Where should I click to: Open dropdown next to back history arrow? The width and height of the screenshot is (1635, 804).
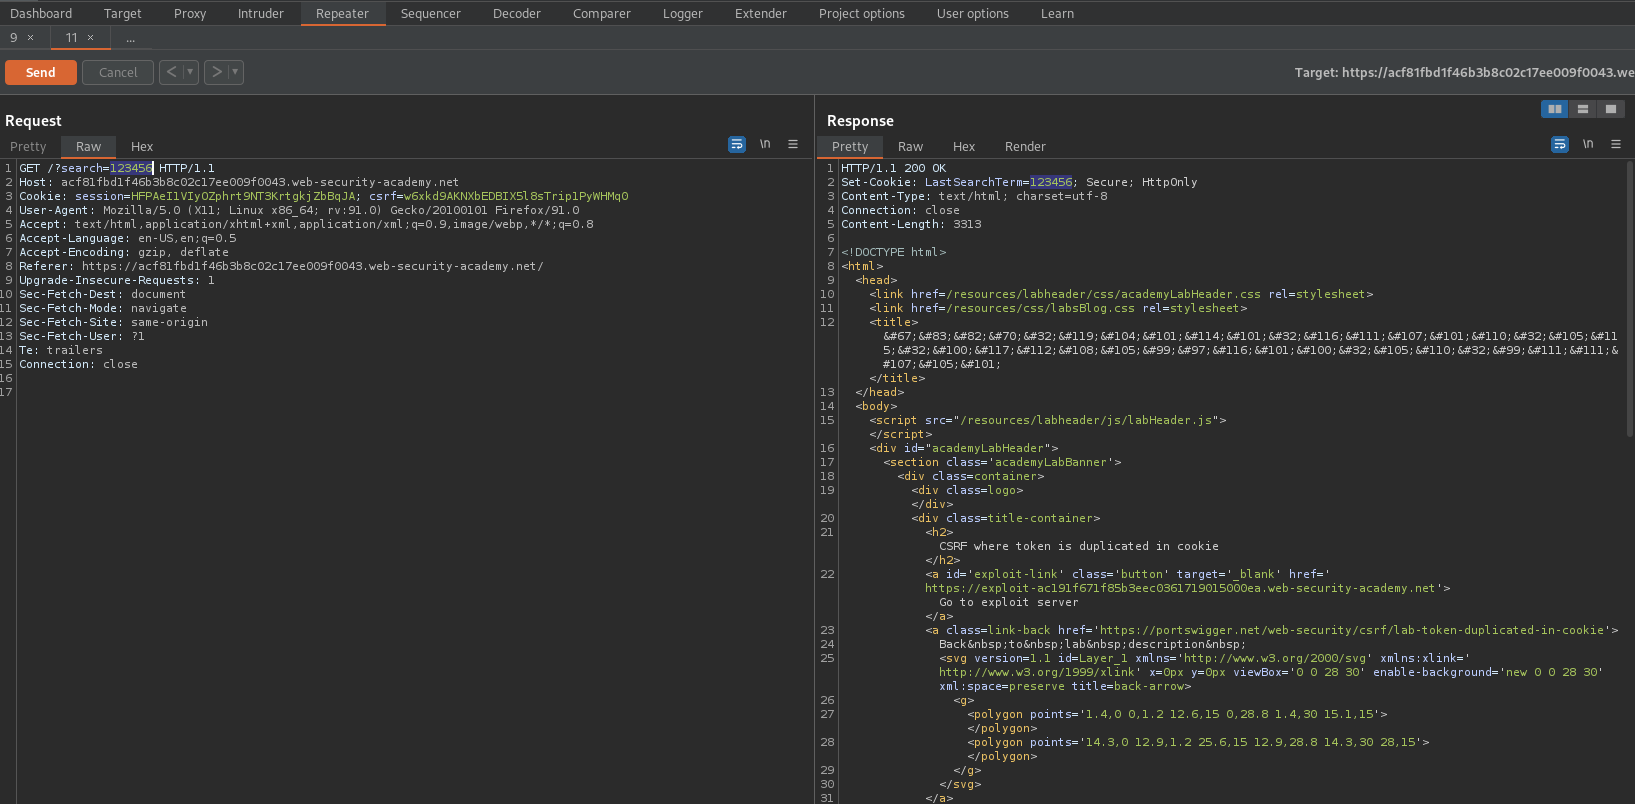click(190, 72)
